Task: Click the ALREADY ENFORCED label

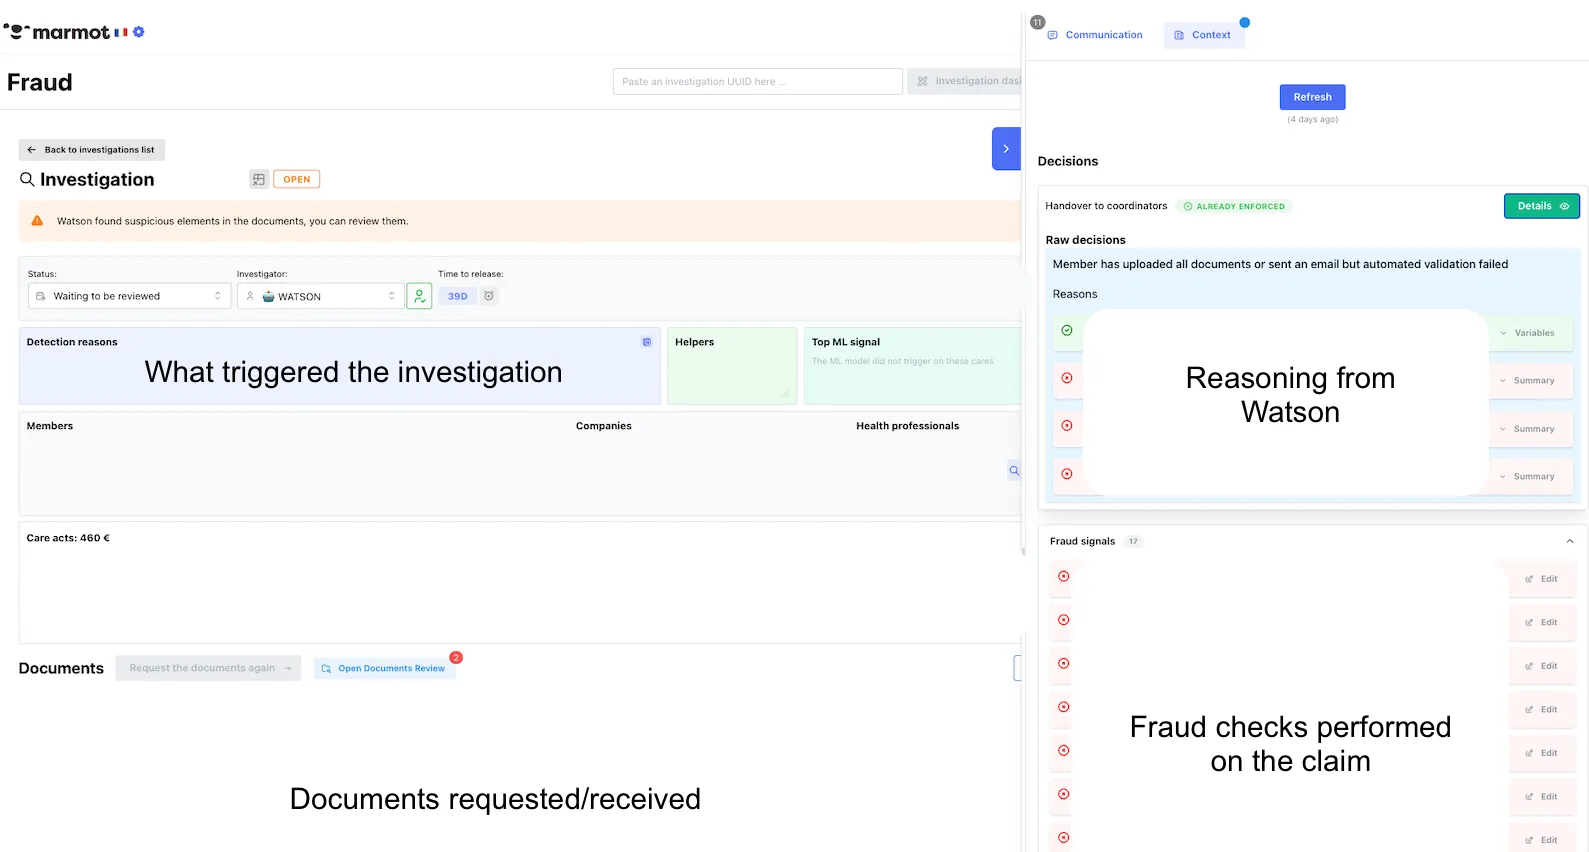Action: click(x=1234, y=206)
